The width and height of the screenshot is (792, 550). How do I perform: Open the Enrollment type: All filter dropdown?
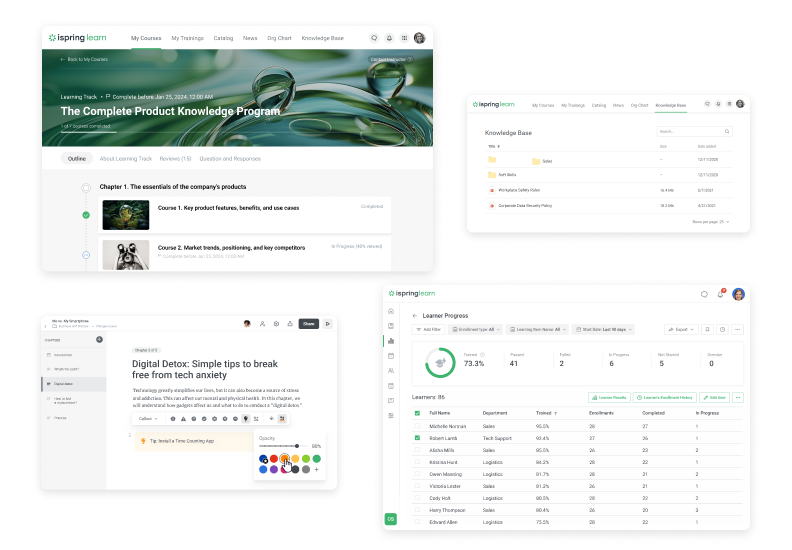(x=476, y=329)
